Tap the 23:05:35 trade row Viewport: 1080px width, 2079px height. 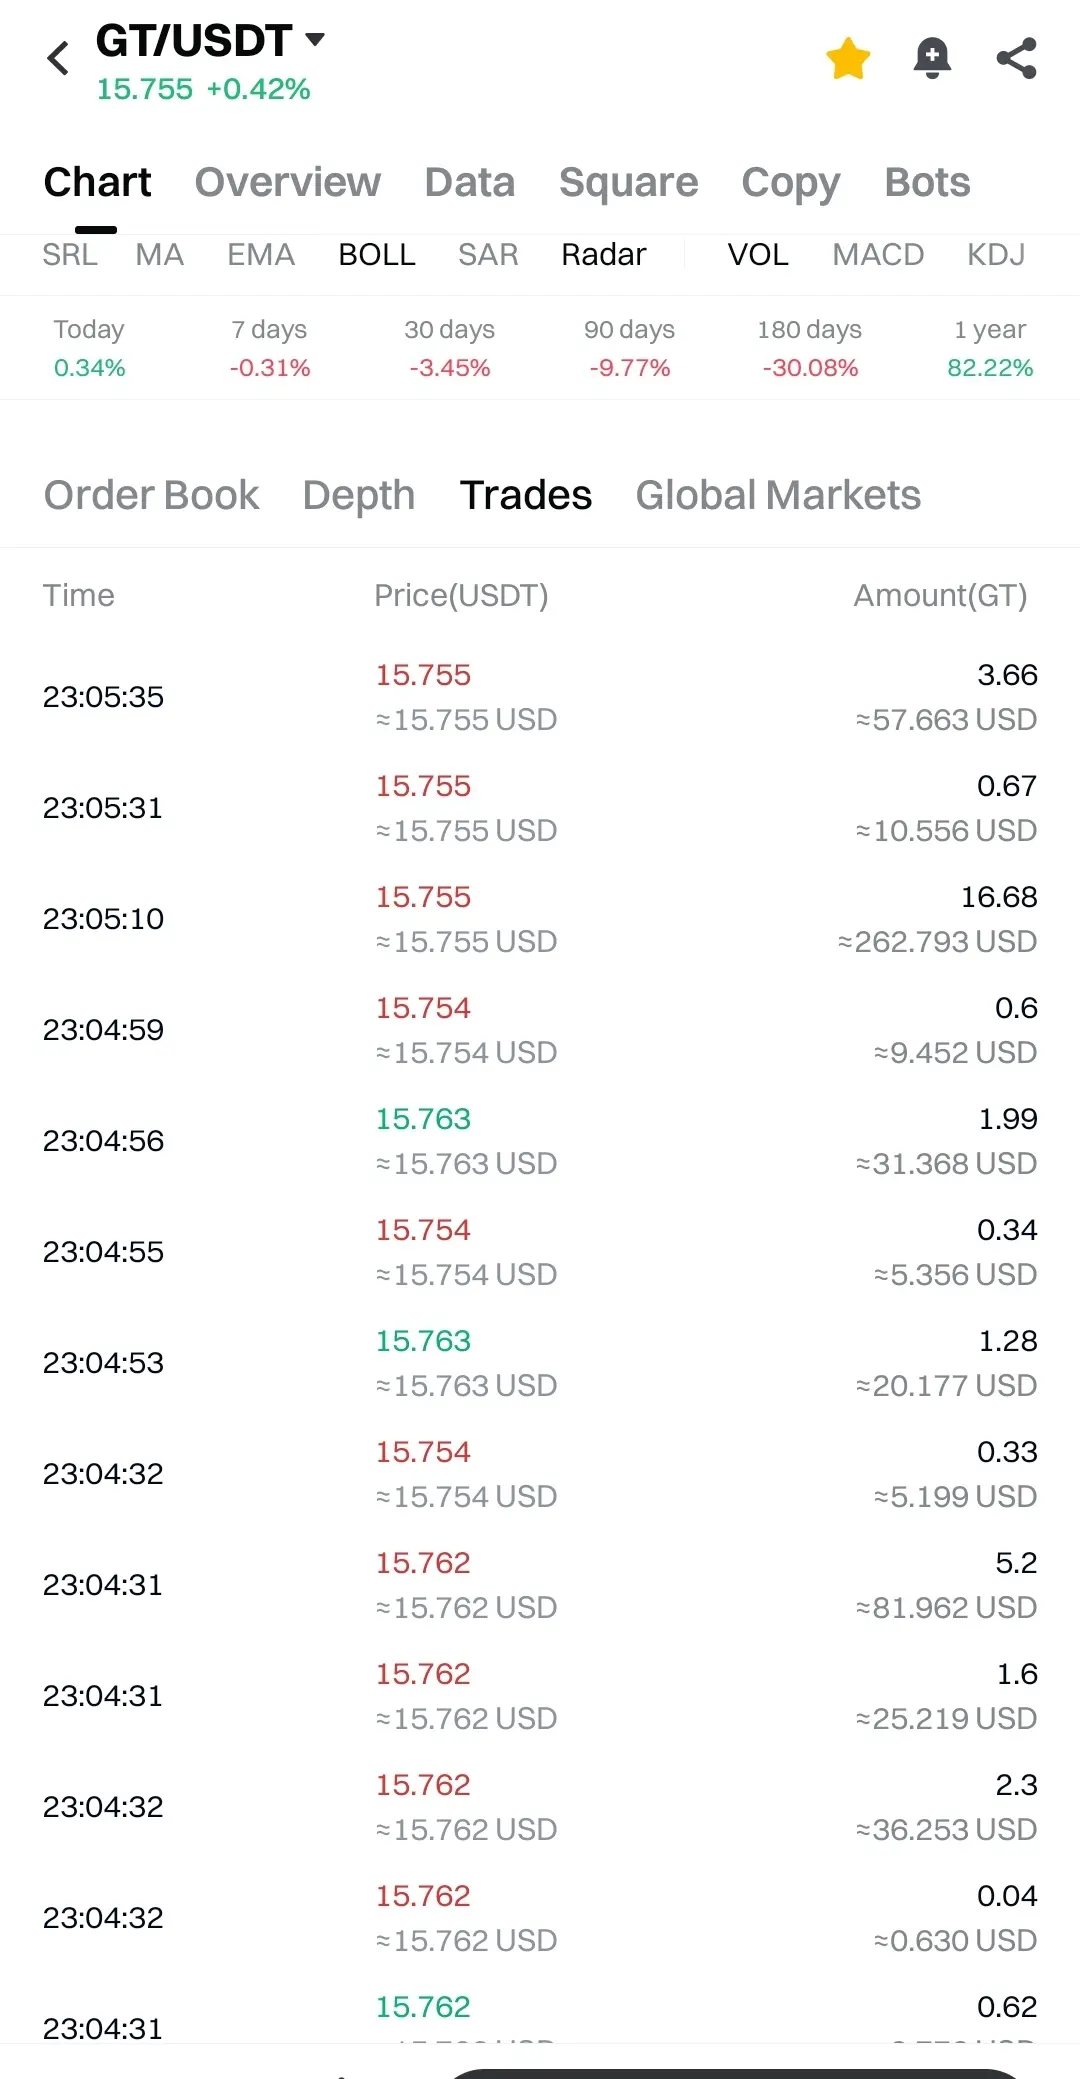coord(540,697)
